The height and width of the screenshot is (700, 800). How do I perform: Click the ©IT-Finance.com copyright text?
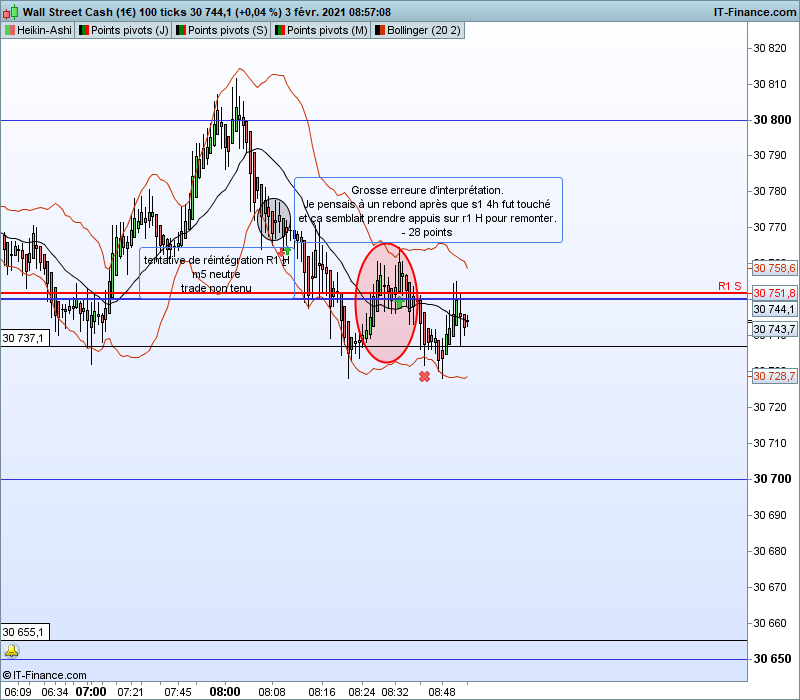(x=44, y=675)
